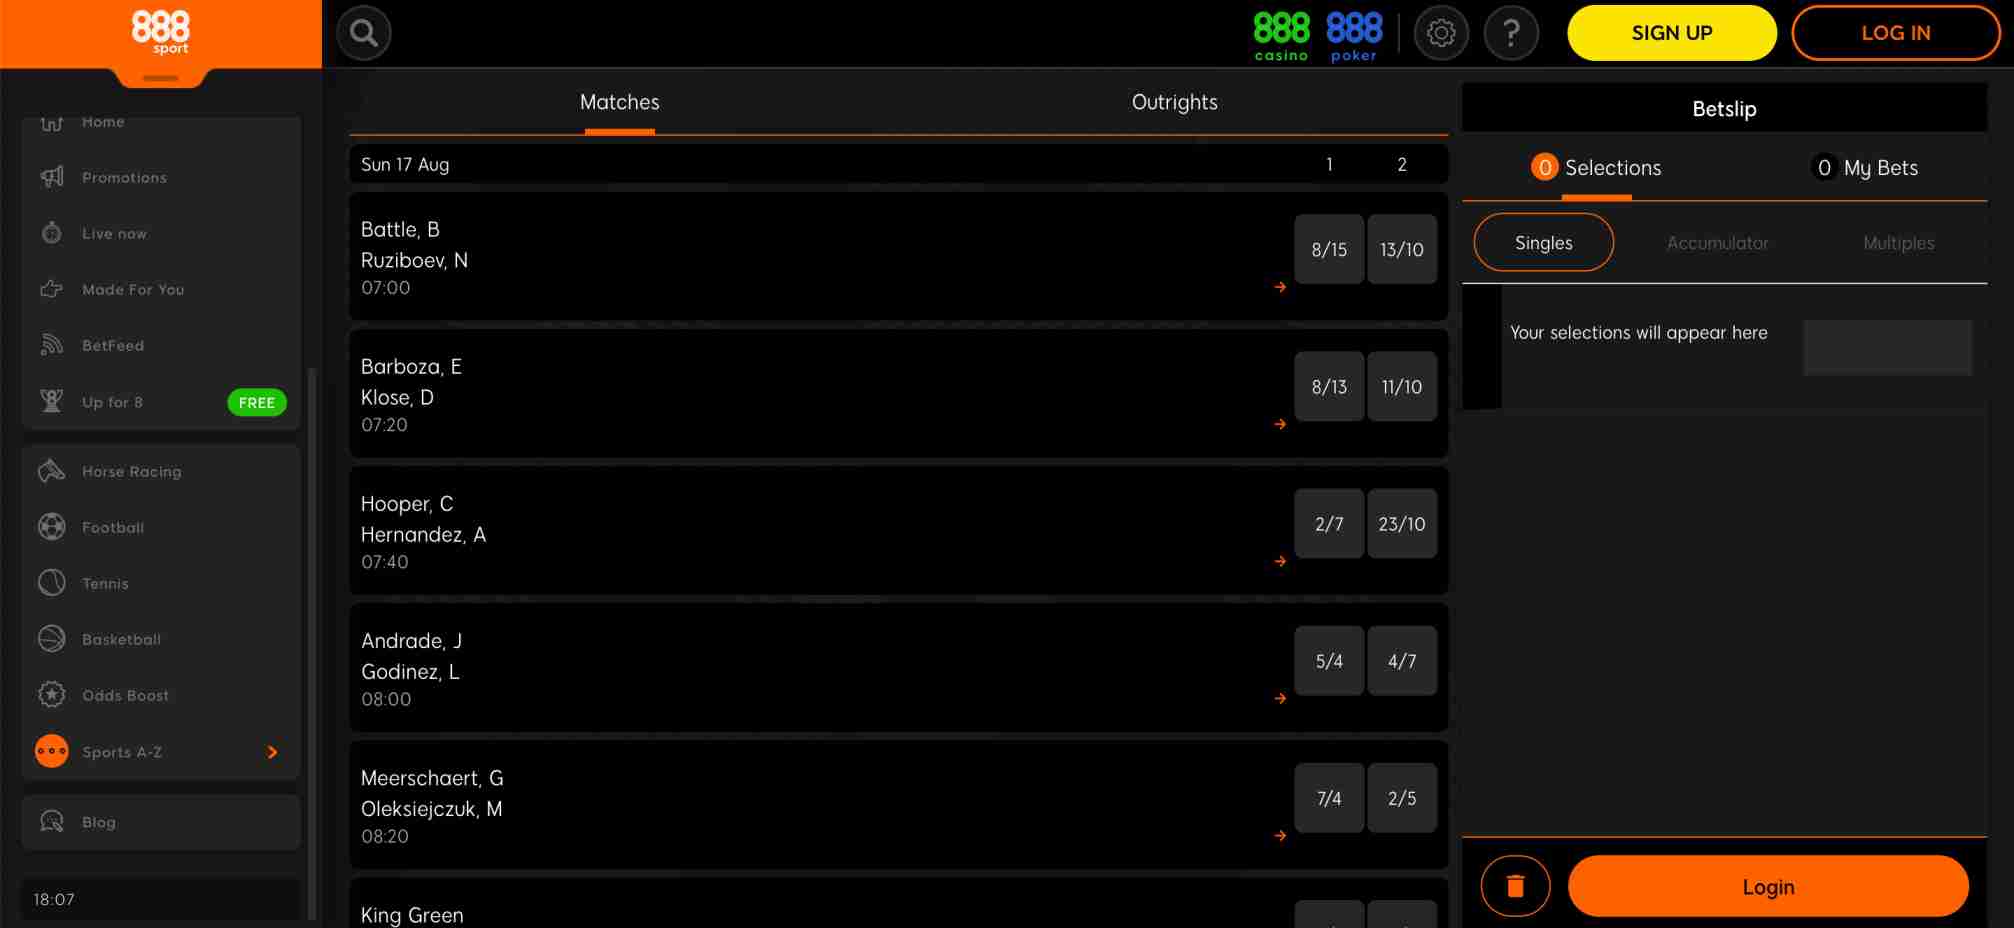Select 7/4 odds for Meerschaert, G
This screenshot has height=928, width=2014.
pos(1329,797)
